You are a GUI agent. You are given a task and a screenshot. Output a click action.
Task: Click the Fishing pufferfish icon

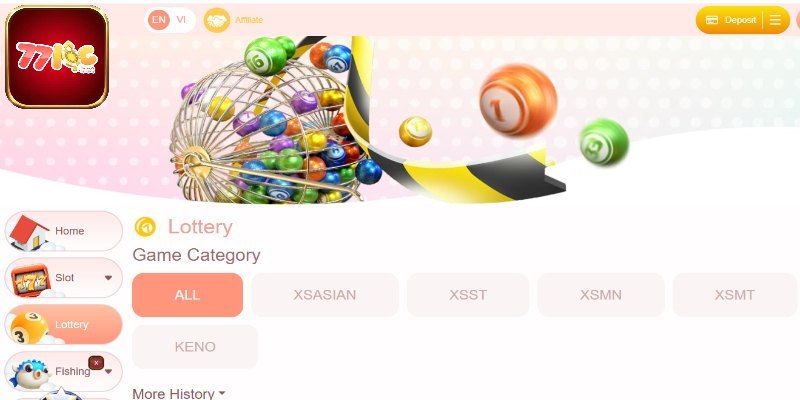(x=29, y=374)
